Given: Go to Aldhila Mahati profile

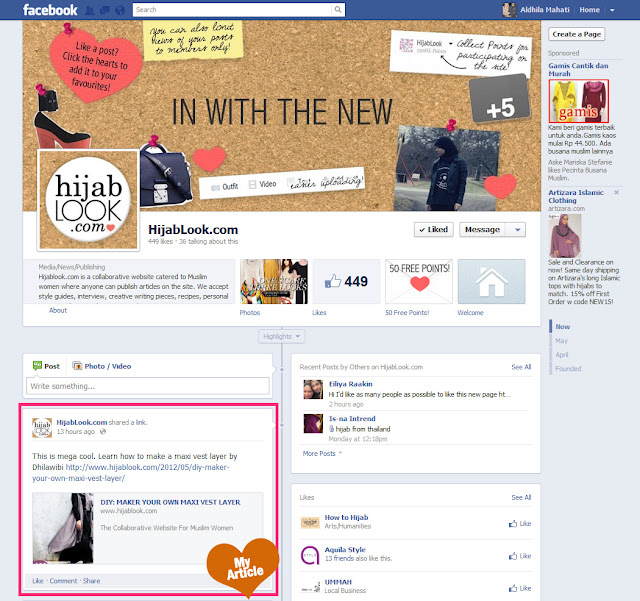Looking at the screenshot, I should [544, 10].
